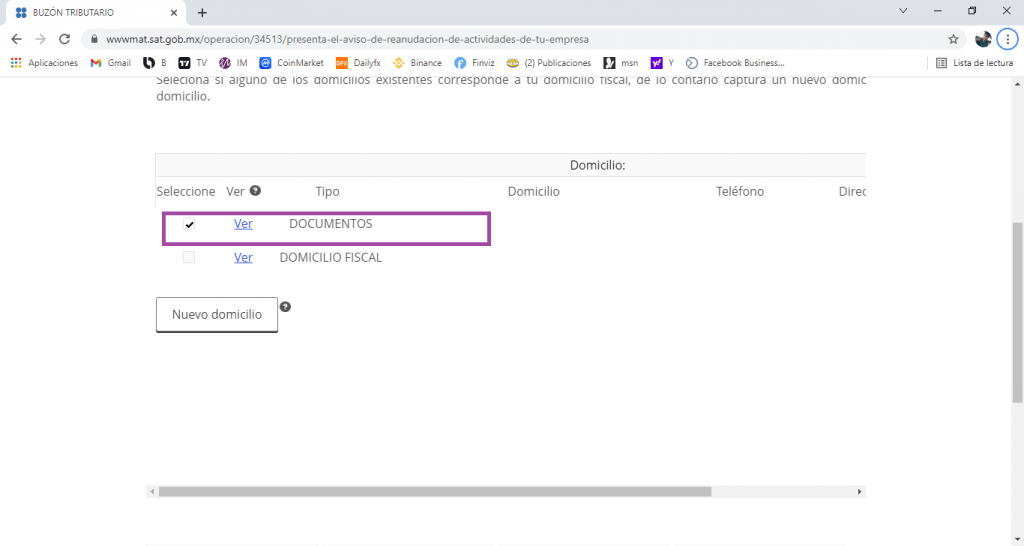Open the Chrome profile avatar

984,39
